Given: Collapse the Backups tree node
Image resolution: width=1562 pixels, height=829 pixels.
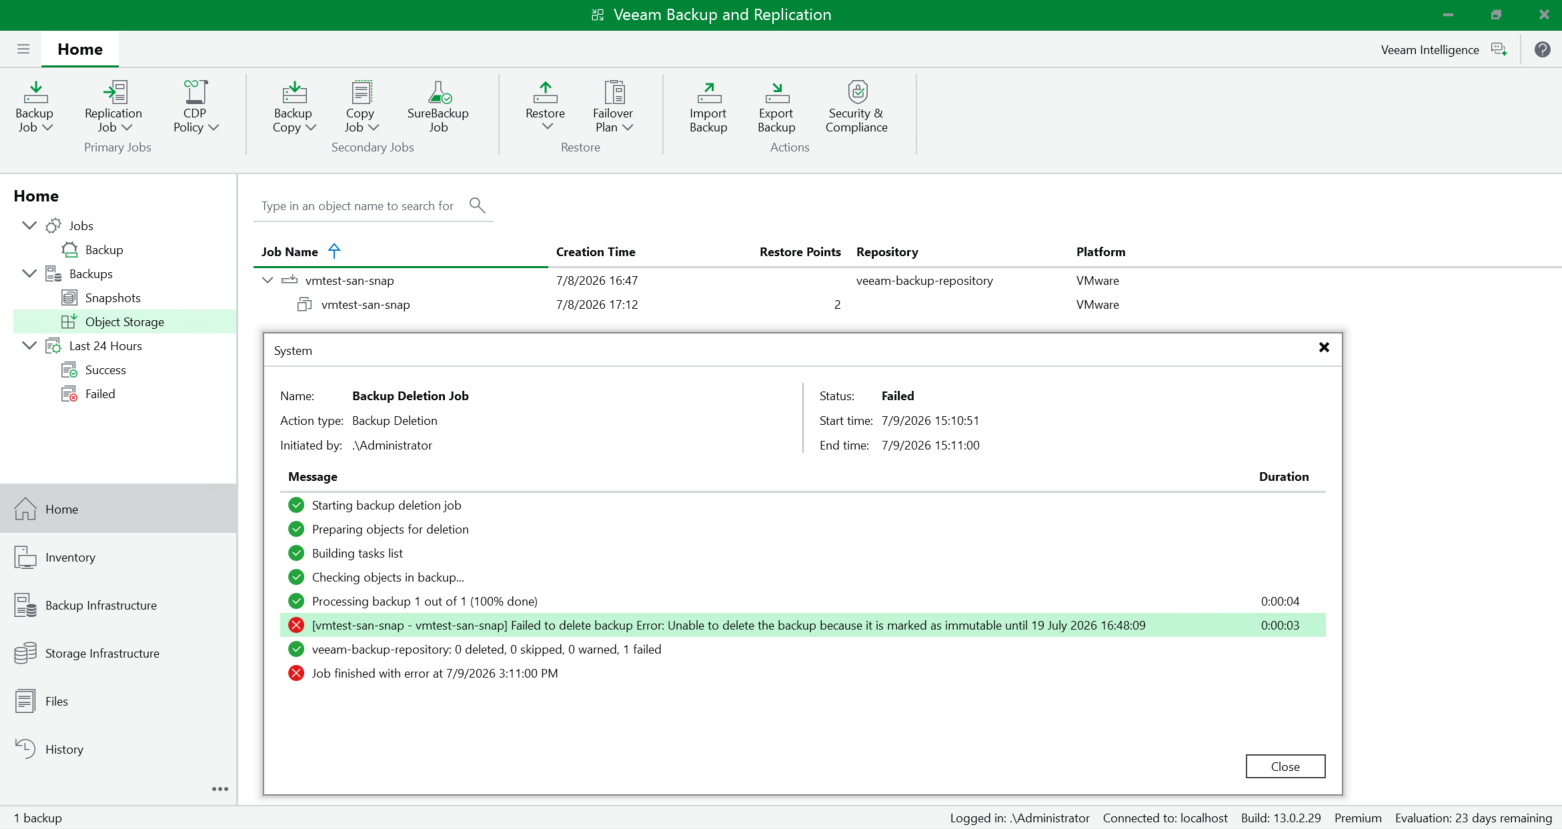Looking at the screenshot, I should [x=29, y=274].
